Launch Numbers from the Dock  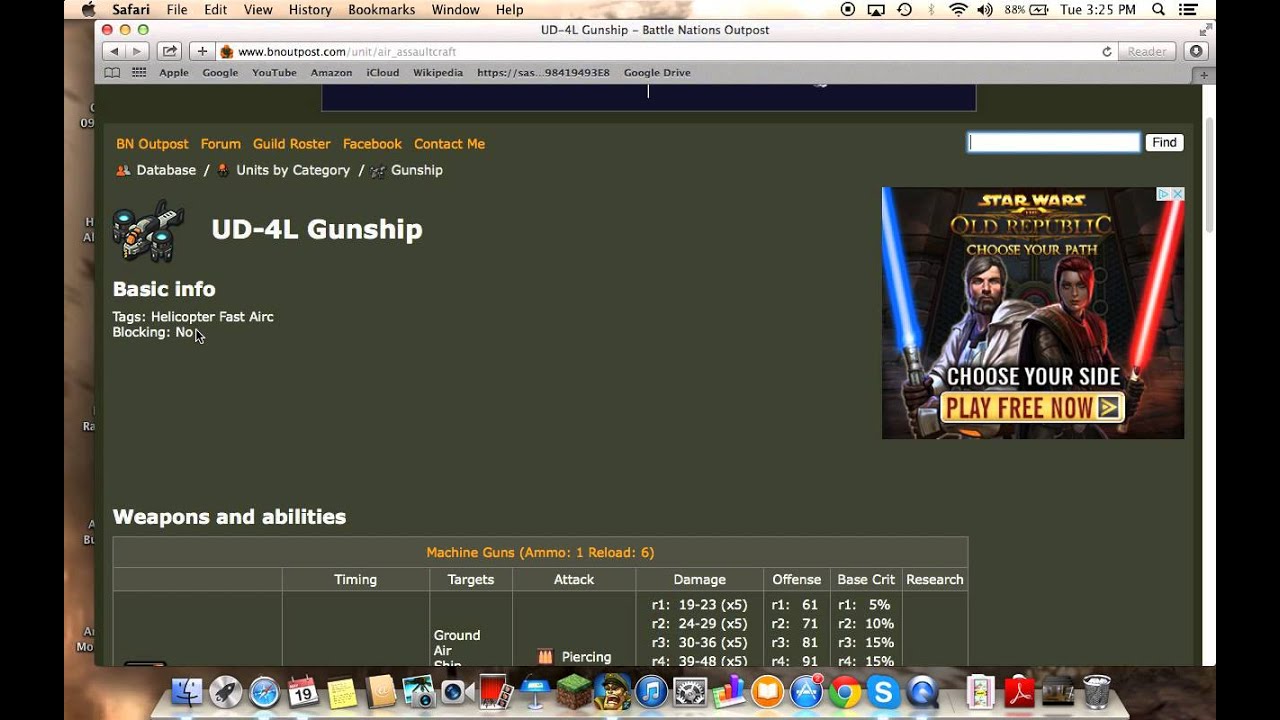(x=729, y=692)
